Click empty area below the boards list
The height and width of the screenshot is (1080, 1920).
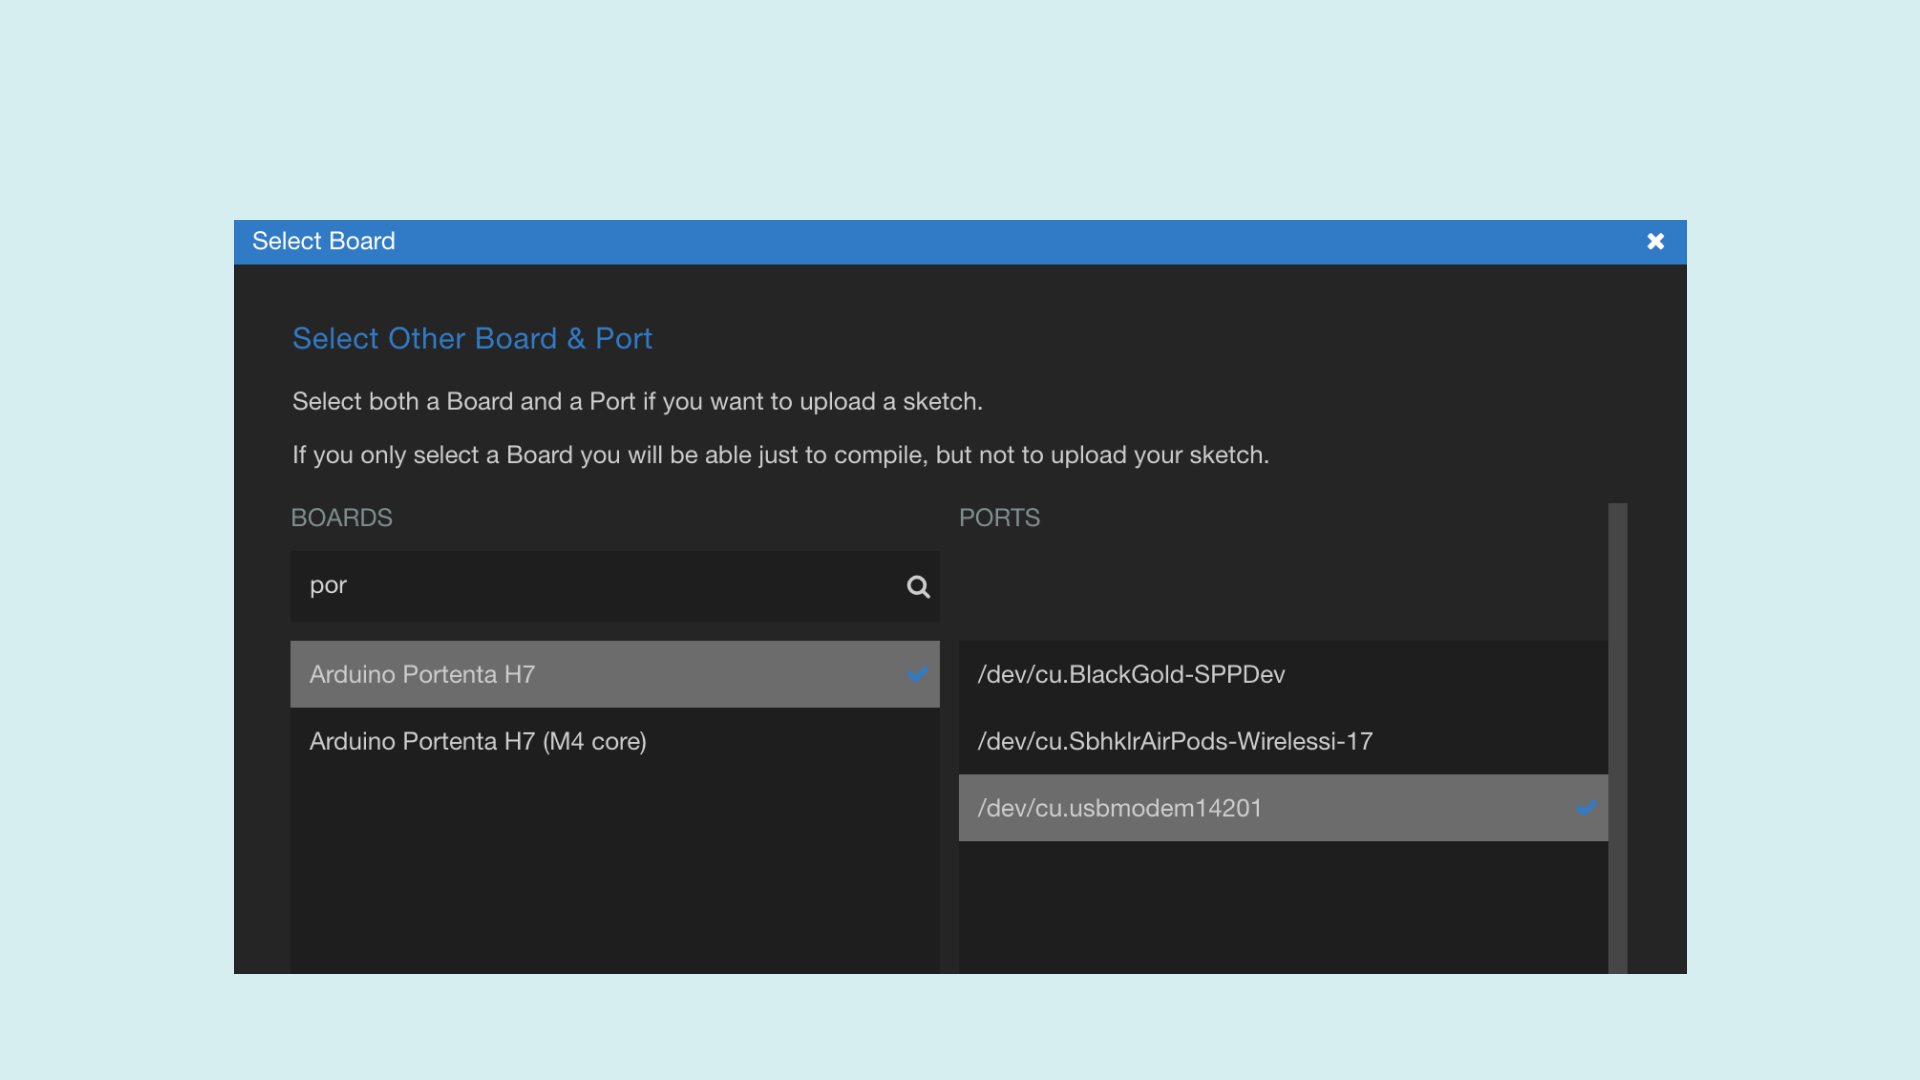(614, 870)
